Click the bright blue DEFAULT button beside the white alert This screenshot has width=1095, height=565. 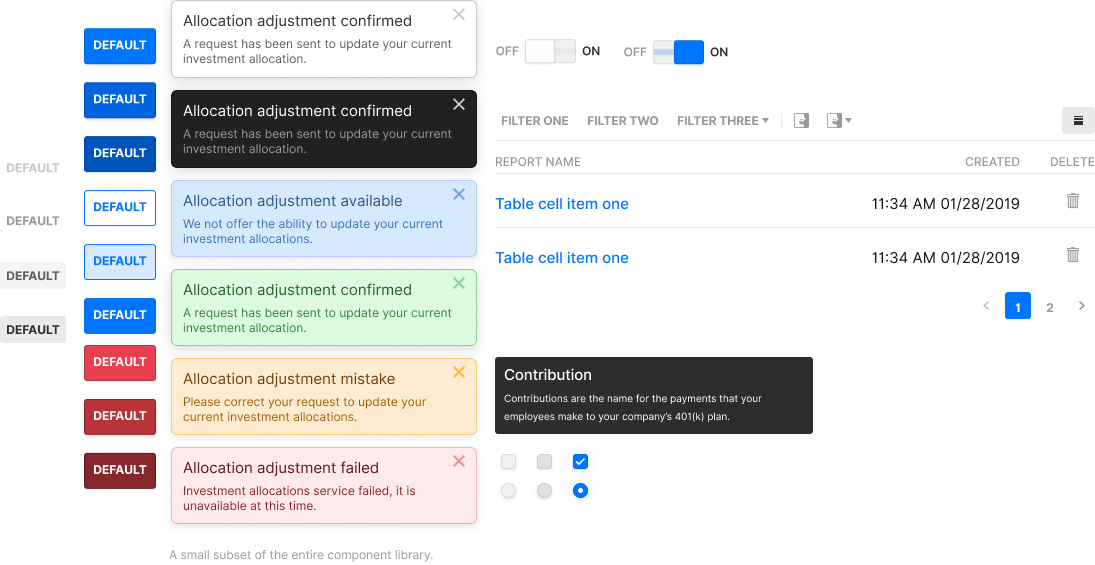(120, 45)
